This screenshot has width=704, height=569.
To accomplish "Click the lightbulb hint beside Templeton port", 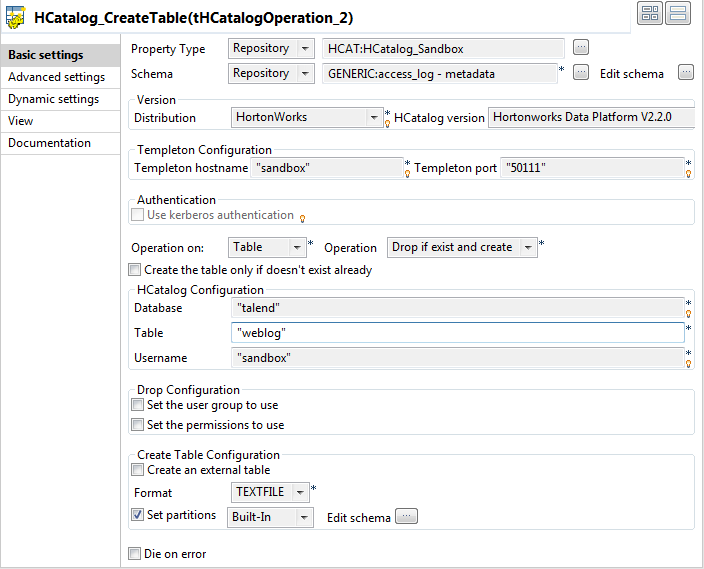I will [x=689, y=174].
